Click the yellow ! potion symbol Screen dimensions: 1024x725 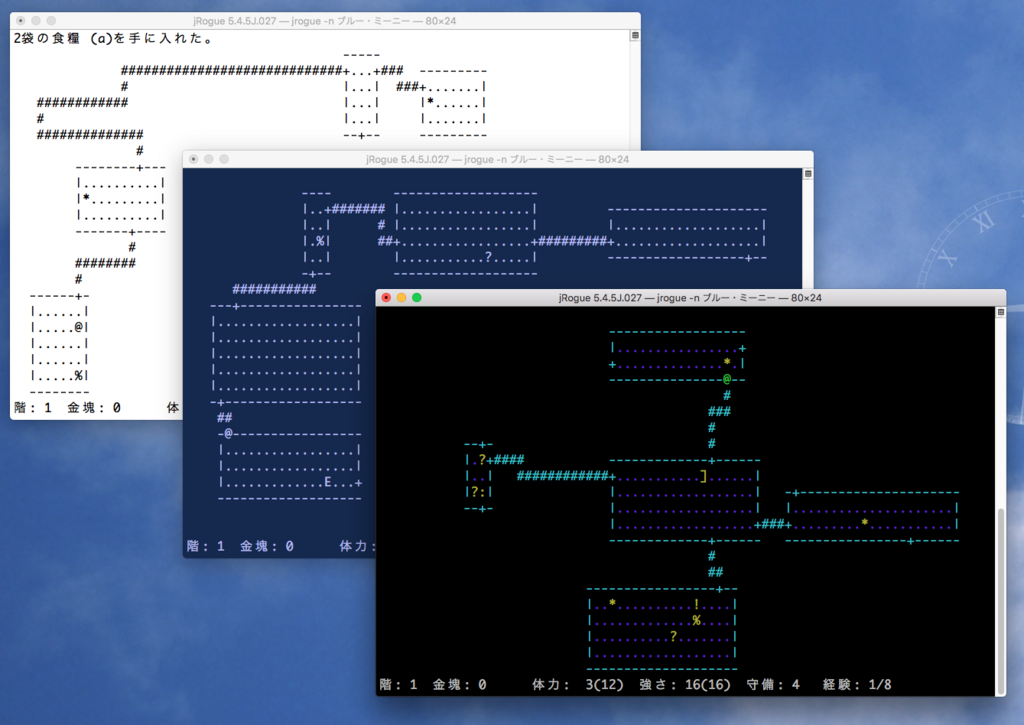(696, 604)
